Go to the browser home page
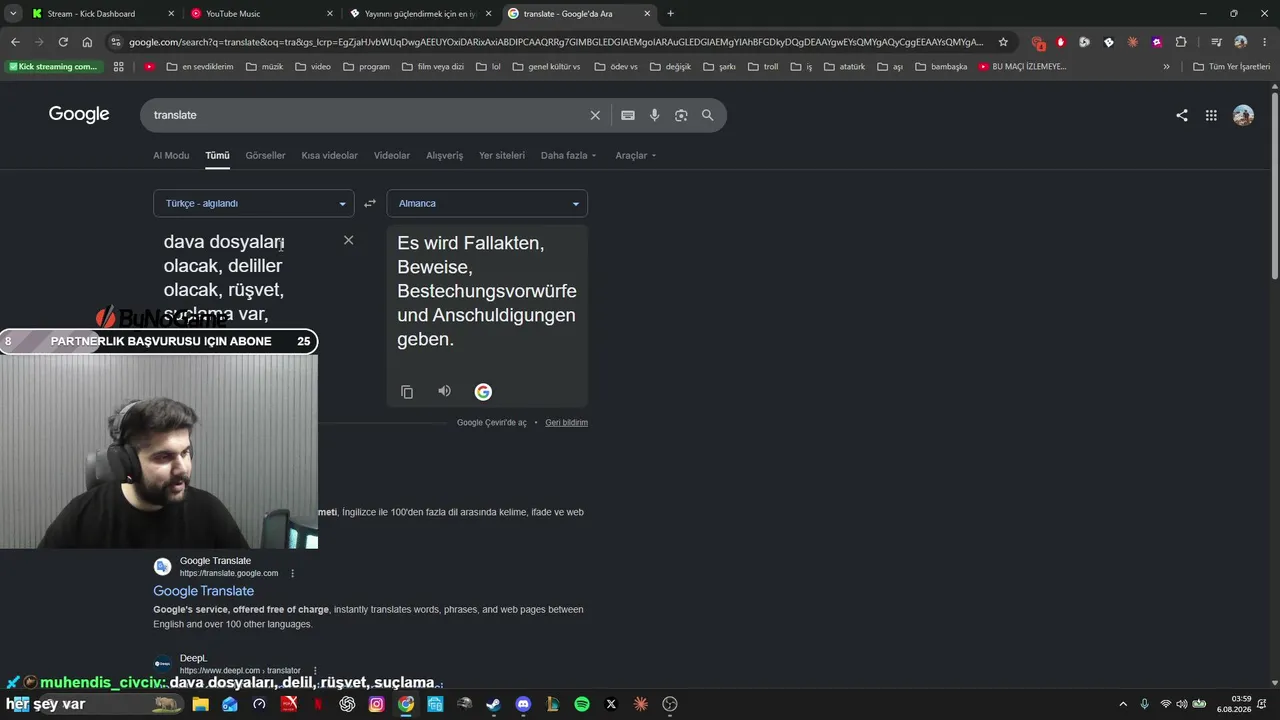The height and width of the screenshot is (720, 1280). click(87, 42)
